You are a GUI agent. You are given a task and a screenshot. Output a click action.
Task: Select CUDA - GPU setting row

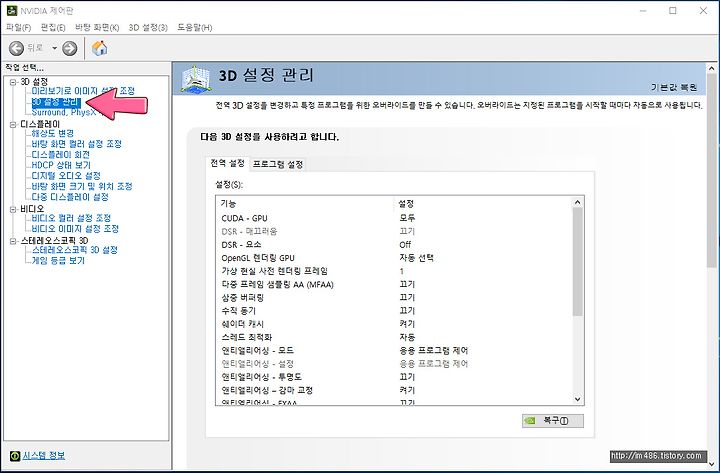point(394,218)
